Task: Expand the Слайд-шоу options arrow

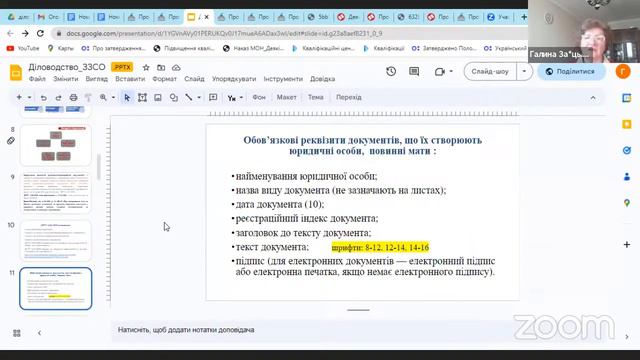Action: click(524, 71)
